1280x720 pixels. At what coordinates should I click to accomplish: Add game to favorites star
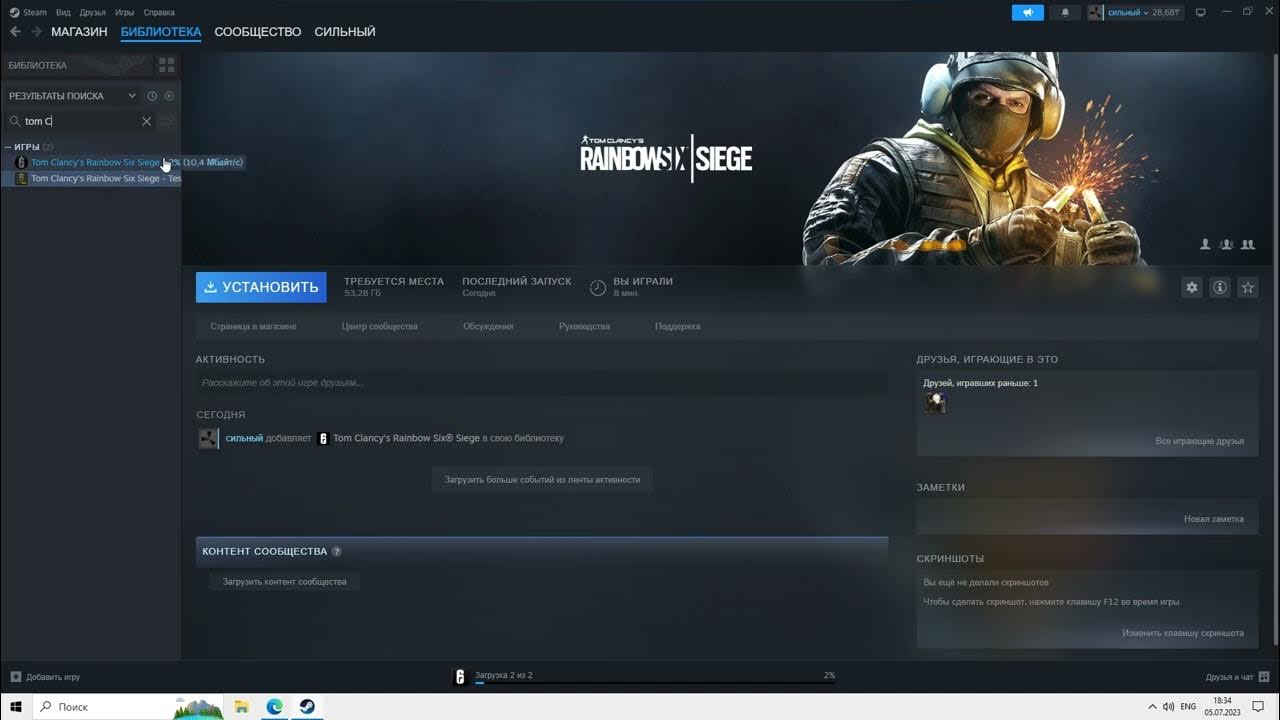click(x=1248, y=287)
